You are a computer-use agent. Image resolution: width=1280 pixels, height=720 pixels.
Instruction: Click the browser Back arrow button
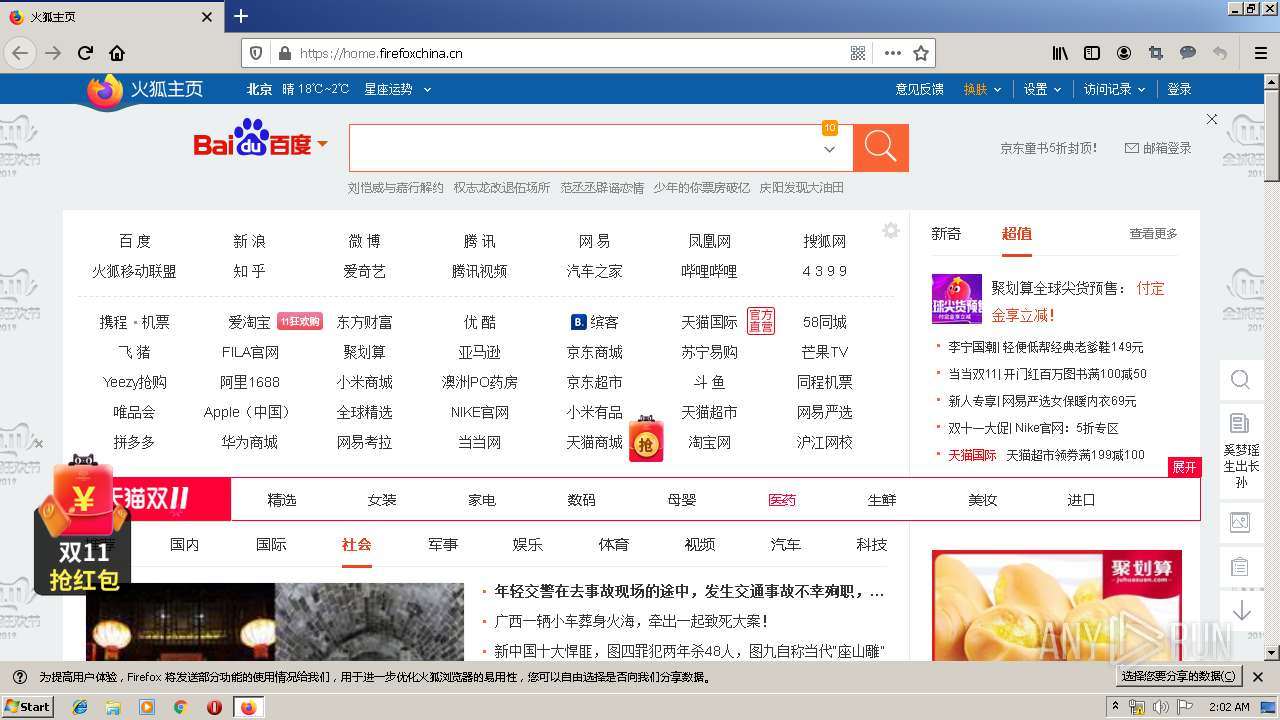[20, 53]
